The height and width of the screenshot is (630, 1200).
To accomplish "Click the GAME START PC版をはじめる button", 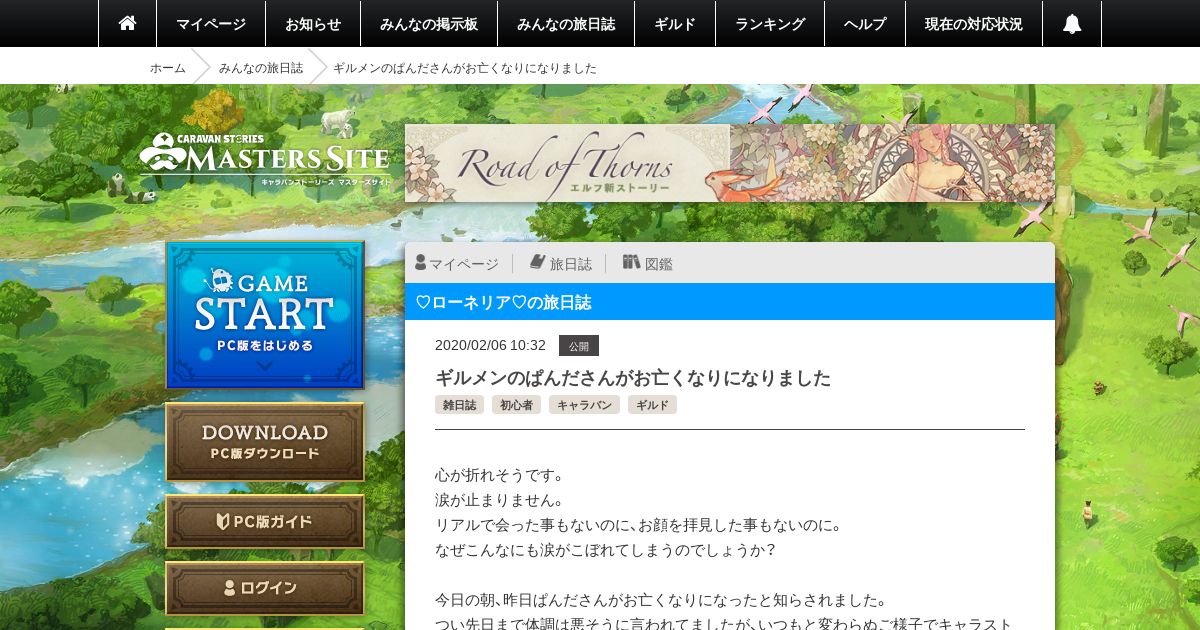I will [x=265, y=315].
